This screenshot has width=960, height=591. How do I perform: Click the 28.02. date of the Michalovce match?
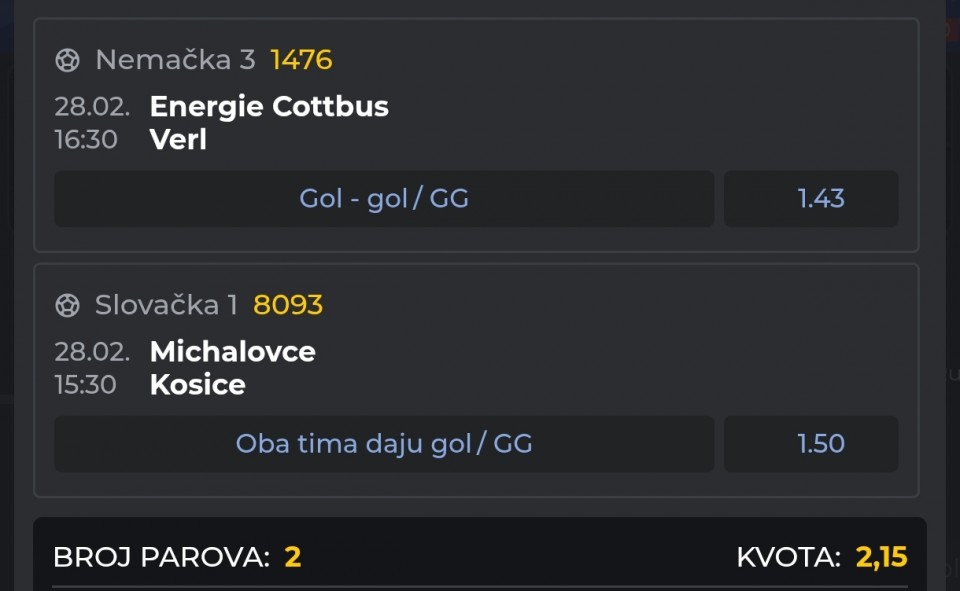[92, 351]
